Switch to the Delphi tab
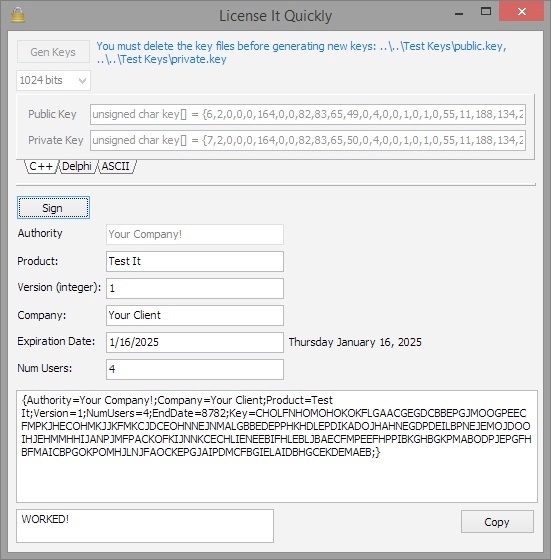The width and height of the screenshot is (551, 560). pyautogui.click(x=76, y=166)
